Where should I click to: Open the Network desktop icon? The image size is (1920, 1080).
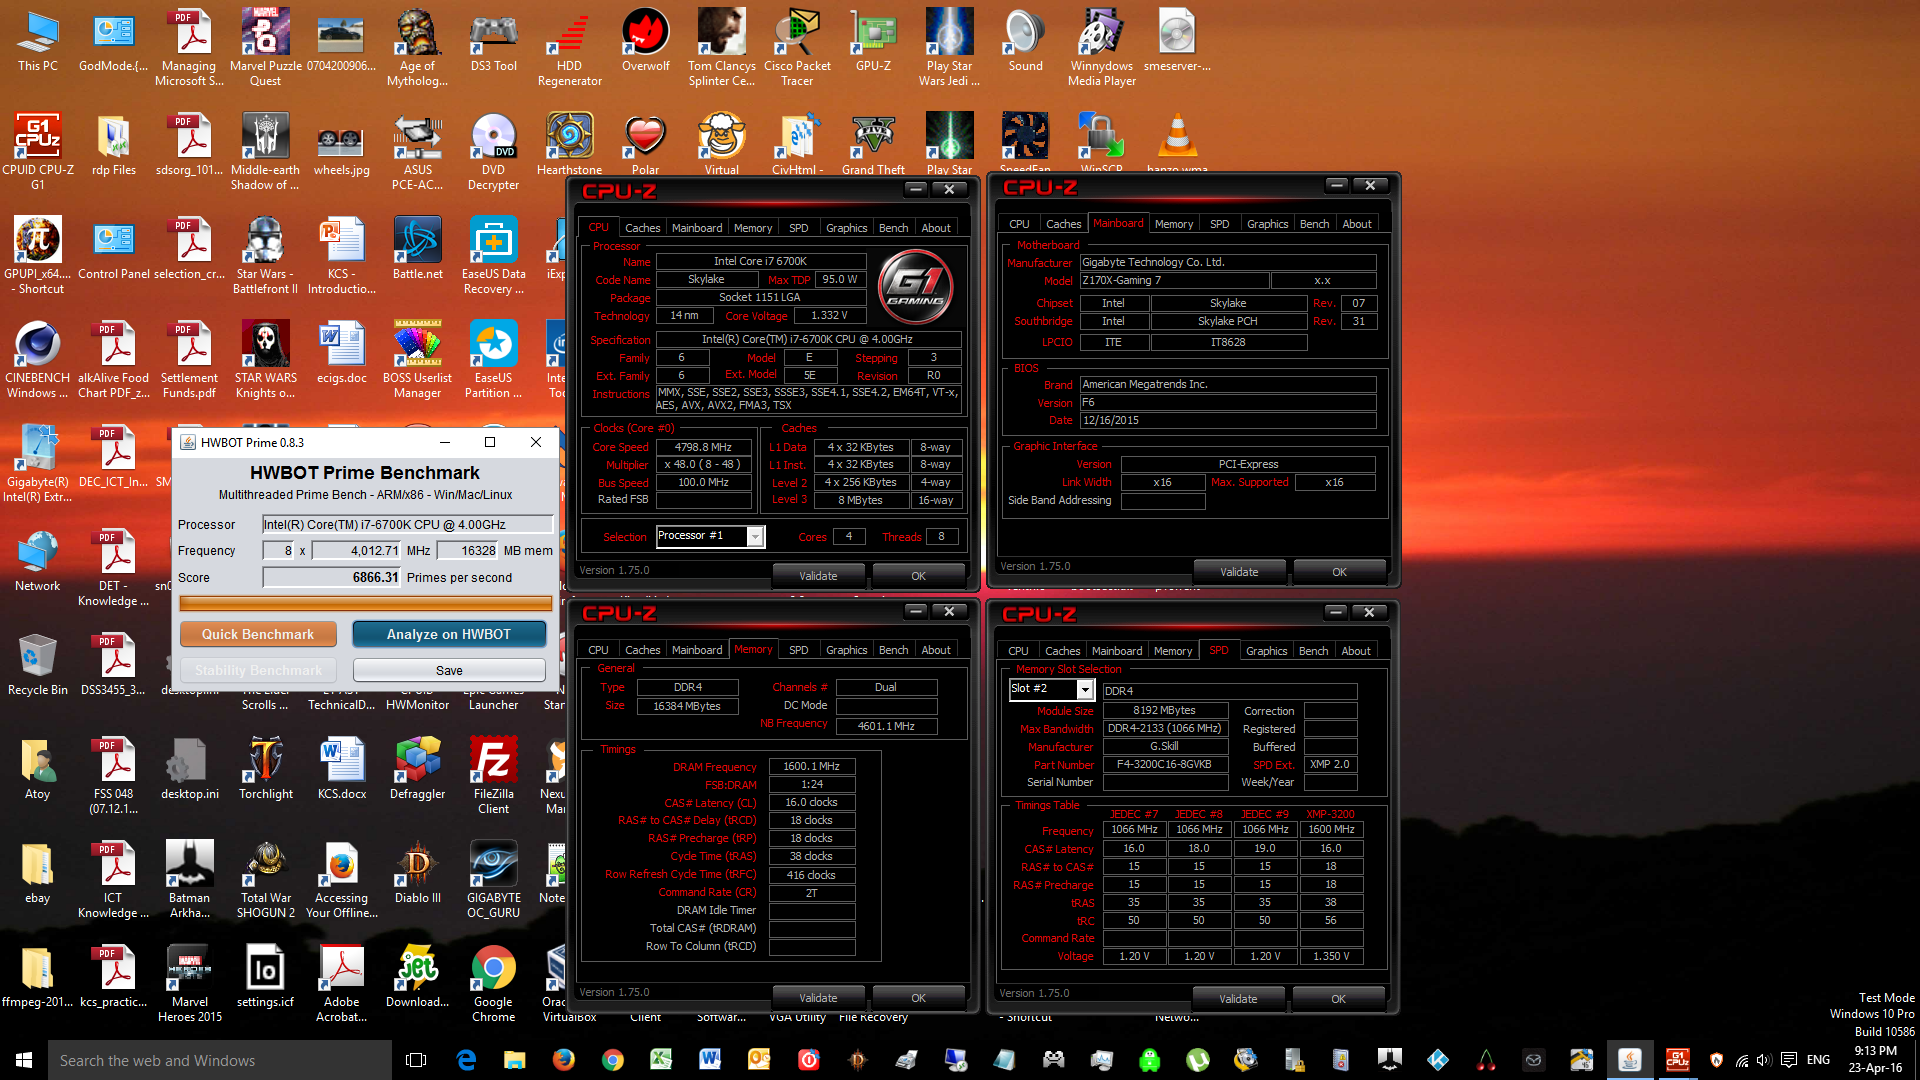tap(38, 561)
